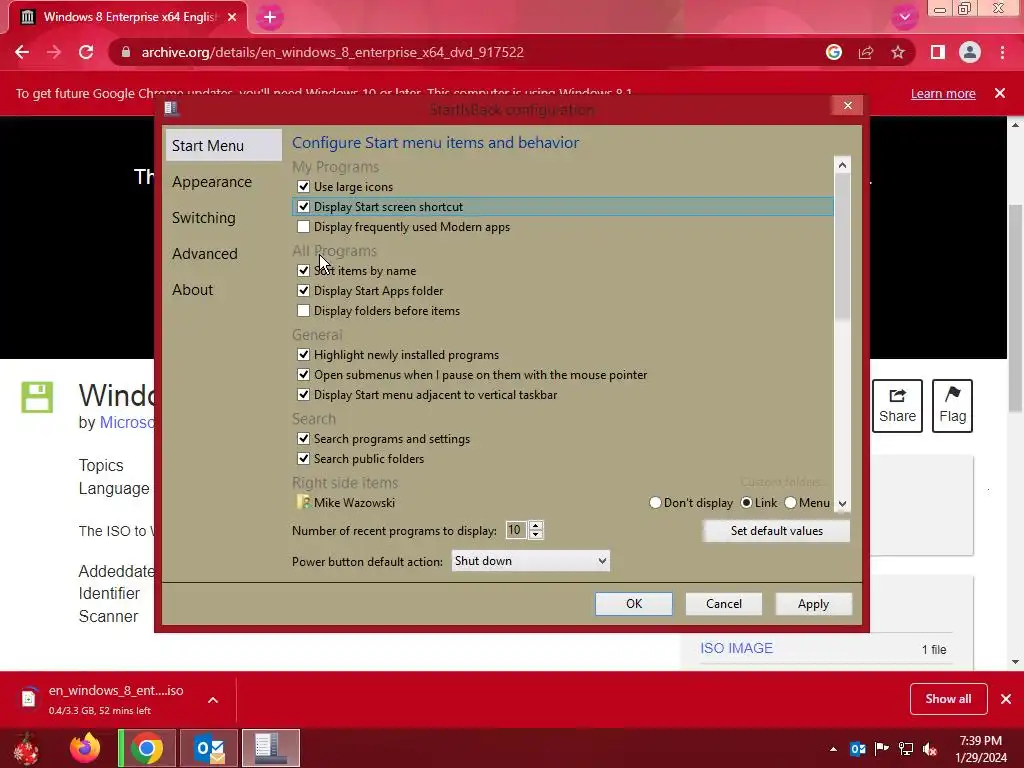Show hidden tray icons arrow
The image size is (1024, 768).
833,749
